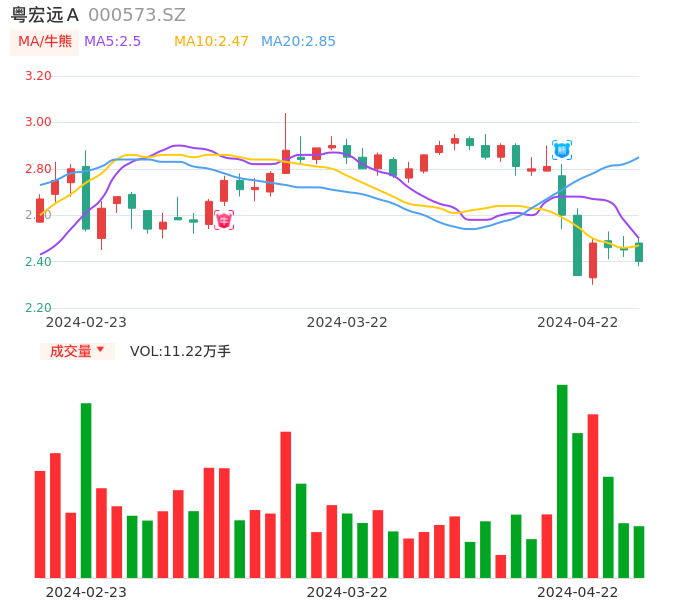This screenshot has width=686, height=606.
Task: Open the 成交量 dropdown arrow
Action: pyautogui.click(x=100, y=350)
